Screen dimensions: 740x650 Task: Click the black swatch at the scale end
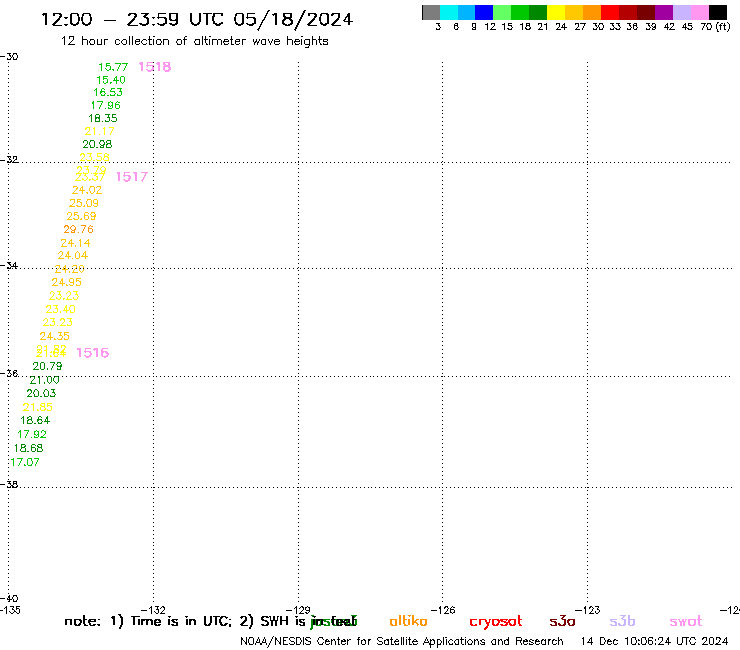(x=718, y=12)
